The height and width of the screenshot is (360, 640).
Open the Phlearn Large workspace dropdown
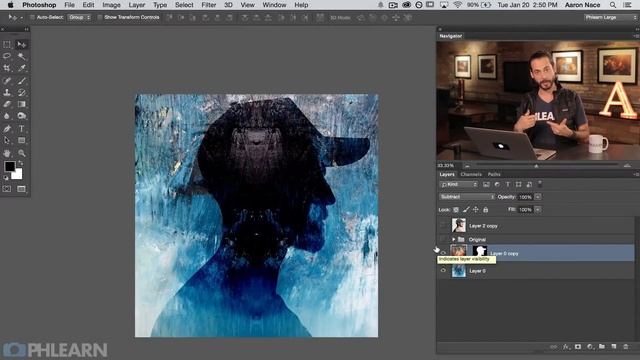(610, 18)
